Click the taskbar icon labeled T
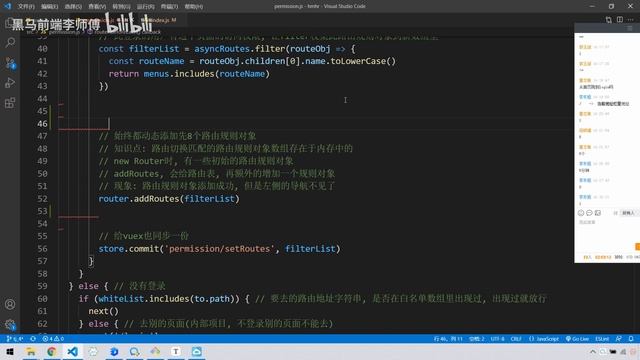This screenshot has width=640, height=360. (176, 351)
